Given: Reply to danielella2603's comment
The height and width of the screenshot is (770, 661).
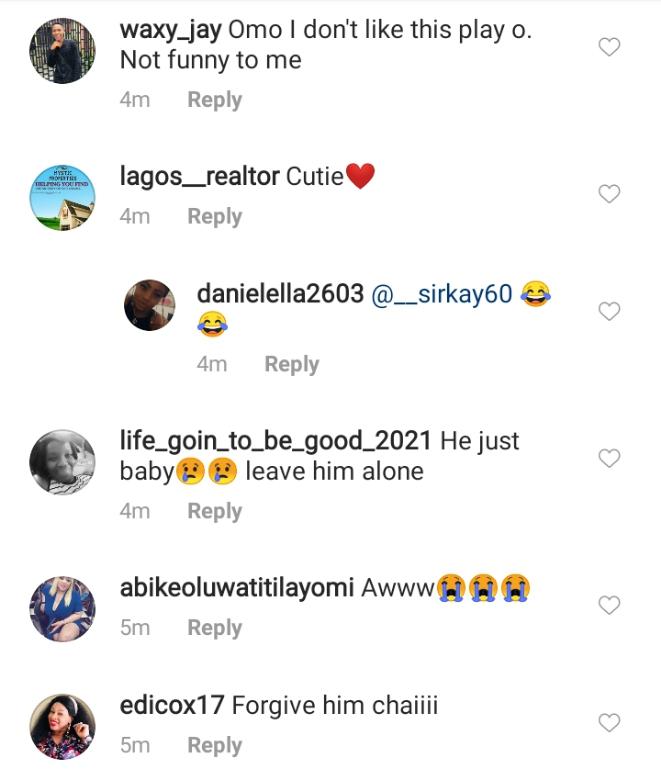Looking at the screenshot, I should pos(291,364).
